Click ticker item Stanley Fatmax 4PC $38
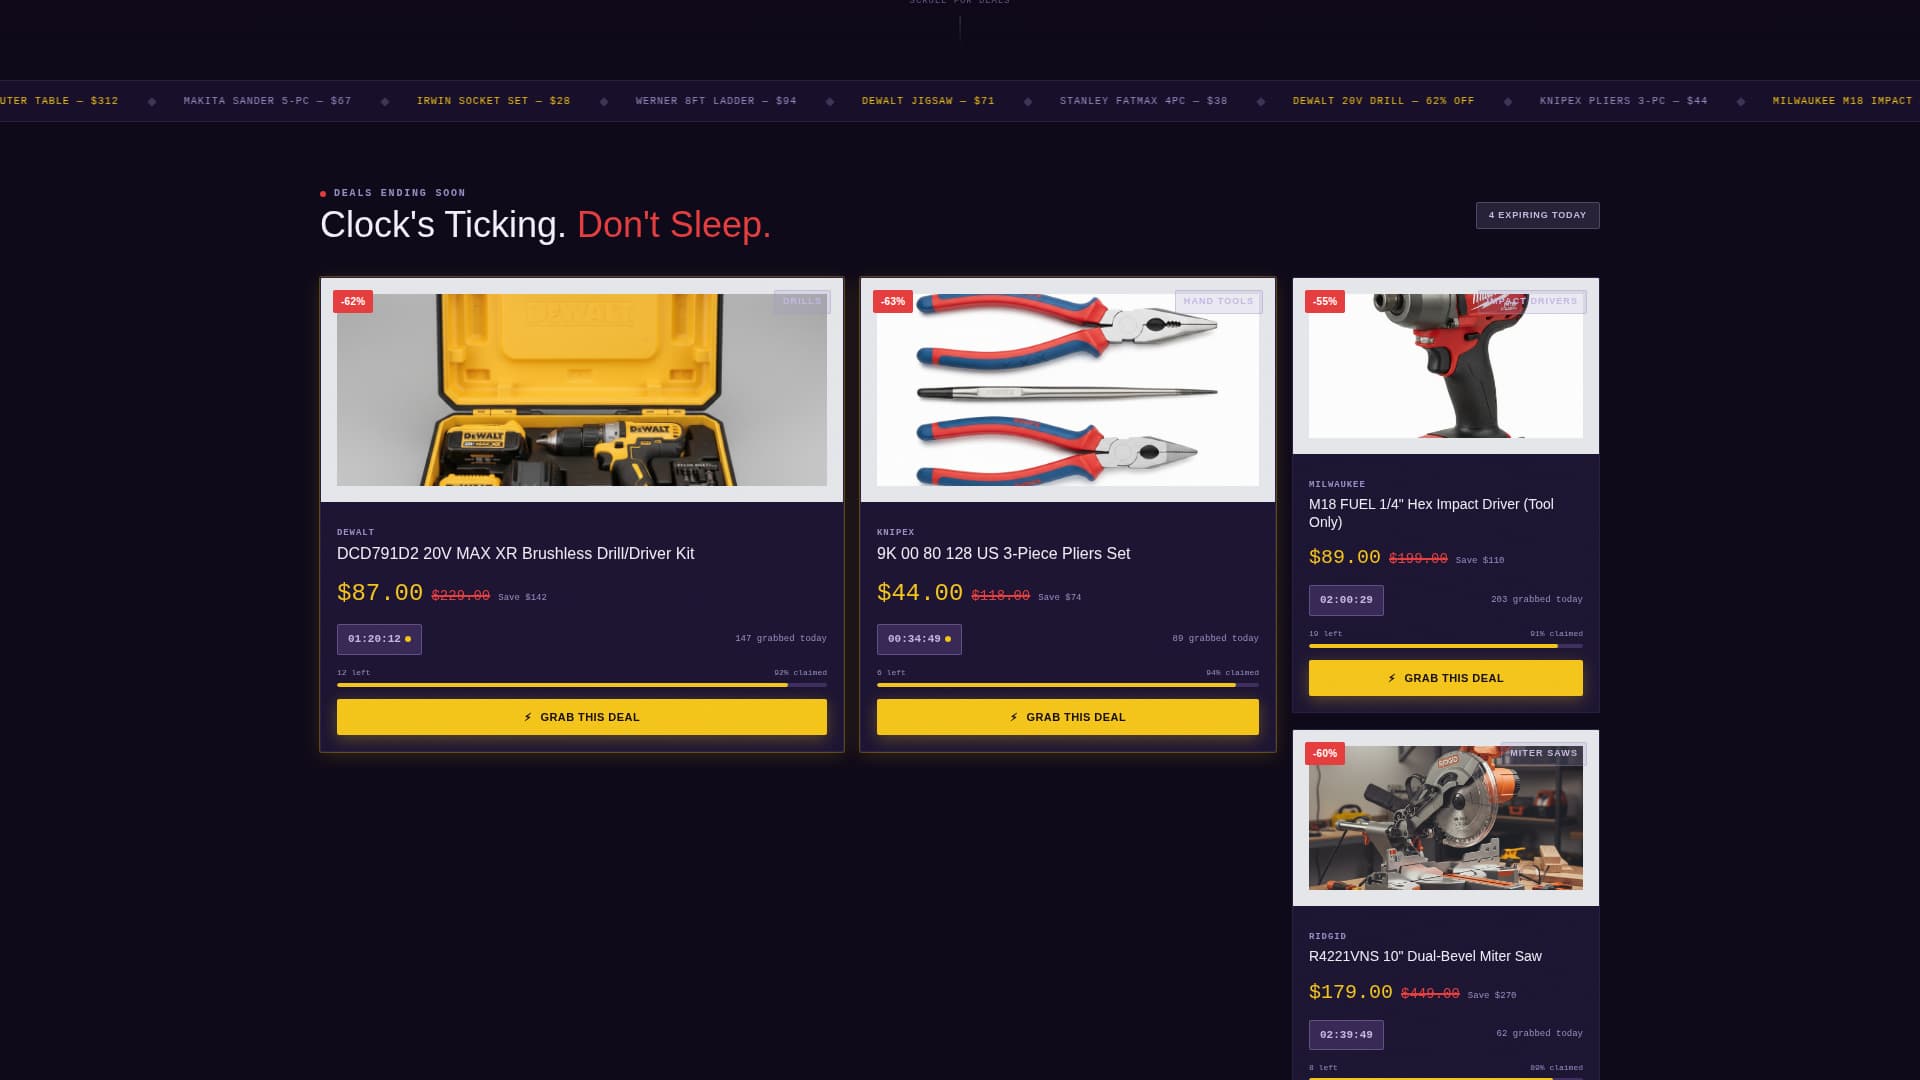The image size is (1920, 1080). 1143,101
